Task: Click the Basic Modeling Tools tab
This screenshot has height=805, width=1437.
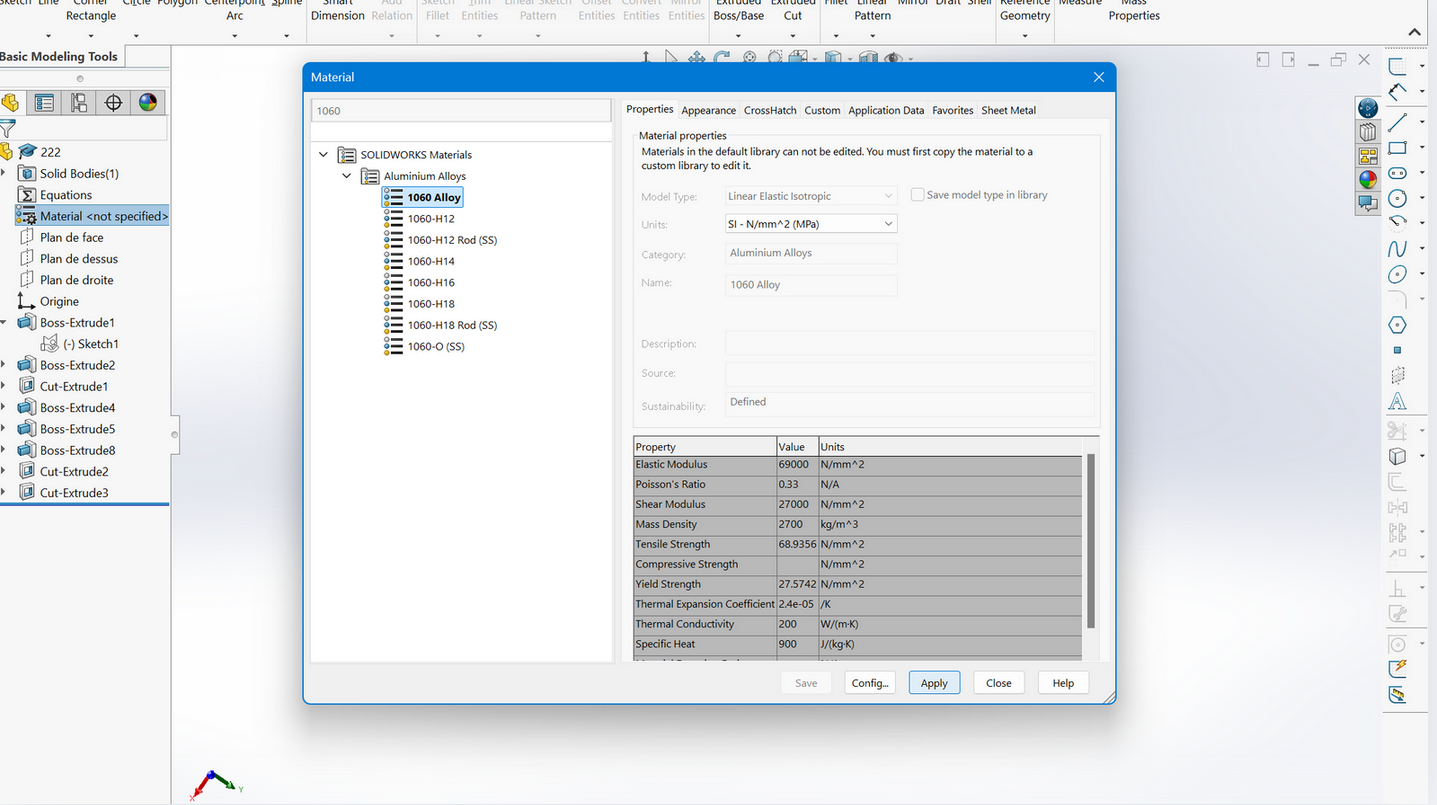Action: [x=59, y=56]
